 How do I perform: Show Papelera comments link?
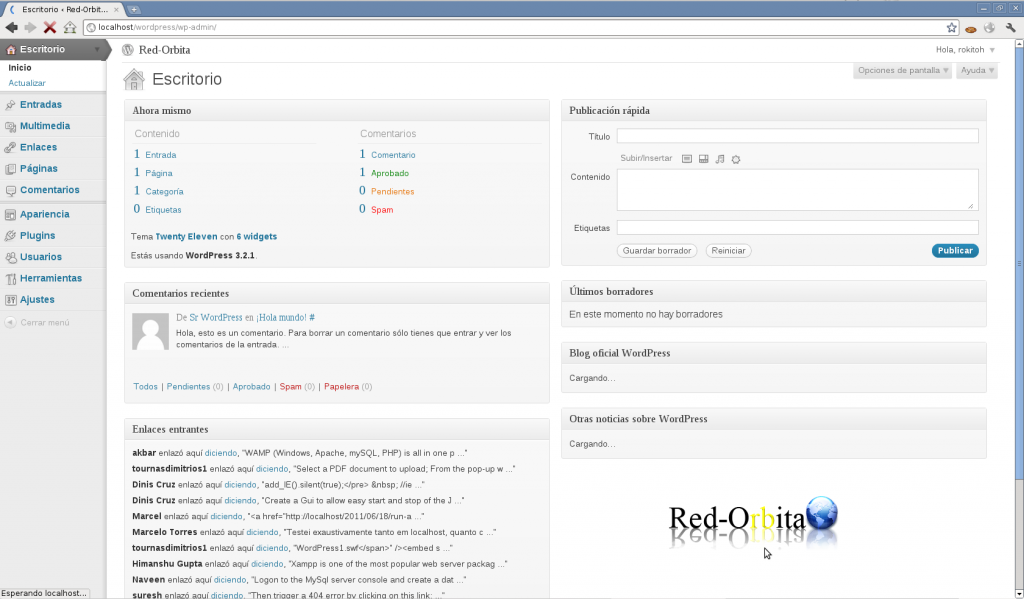(342, 387)
